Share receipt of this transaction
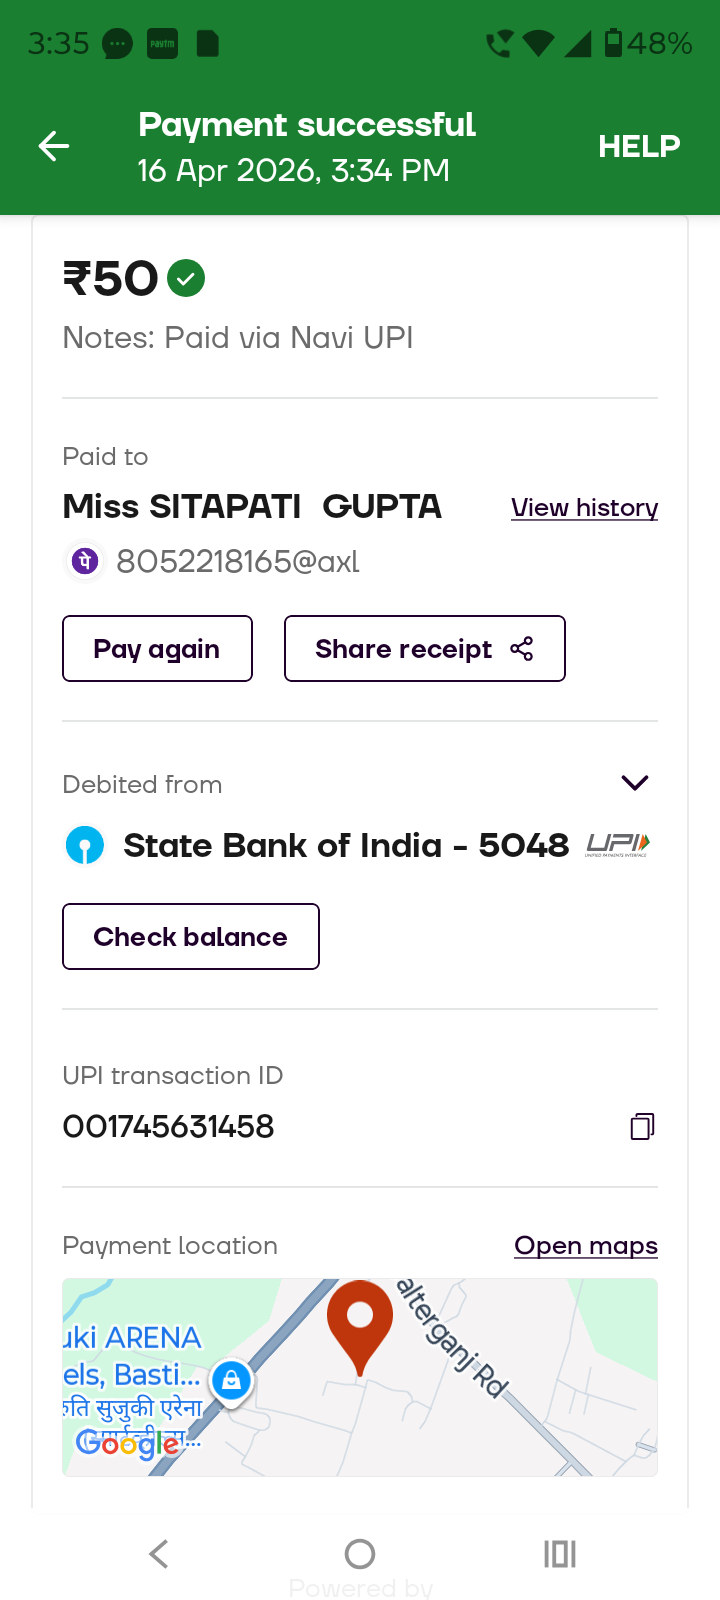 (424, 649)
